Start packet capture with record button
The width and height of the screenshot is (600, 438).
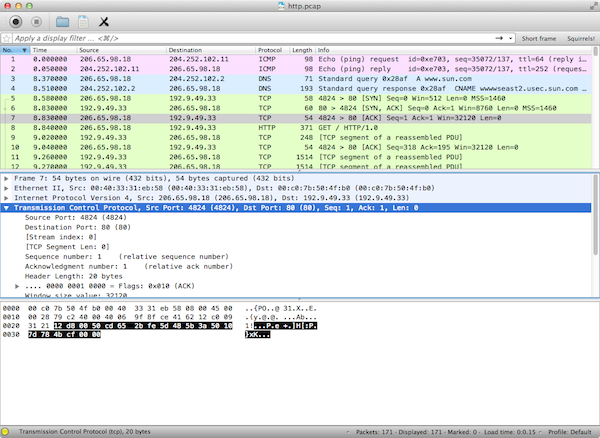pyautogui.click(x=16, y=20)
